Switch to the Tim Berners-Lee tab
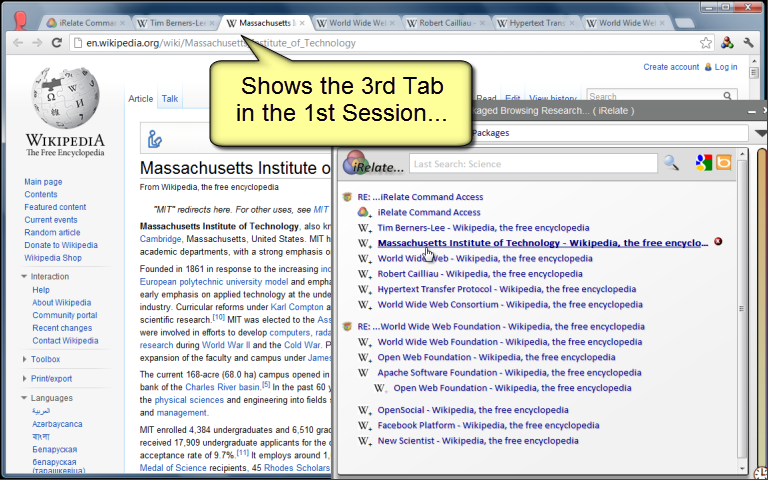The width and height of the screenshot is (768, 480). [177, 23]
